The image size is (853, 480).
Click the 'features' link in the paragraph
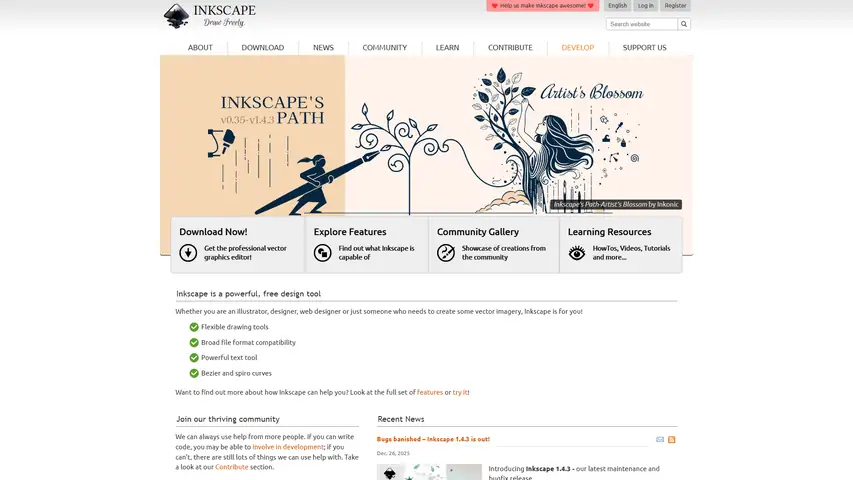pos(430,392)
